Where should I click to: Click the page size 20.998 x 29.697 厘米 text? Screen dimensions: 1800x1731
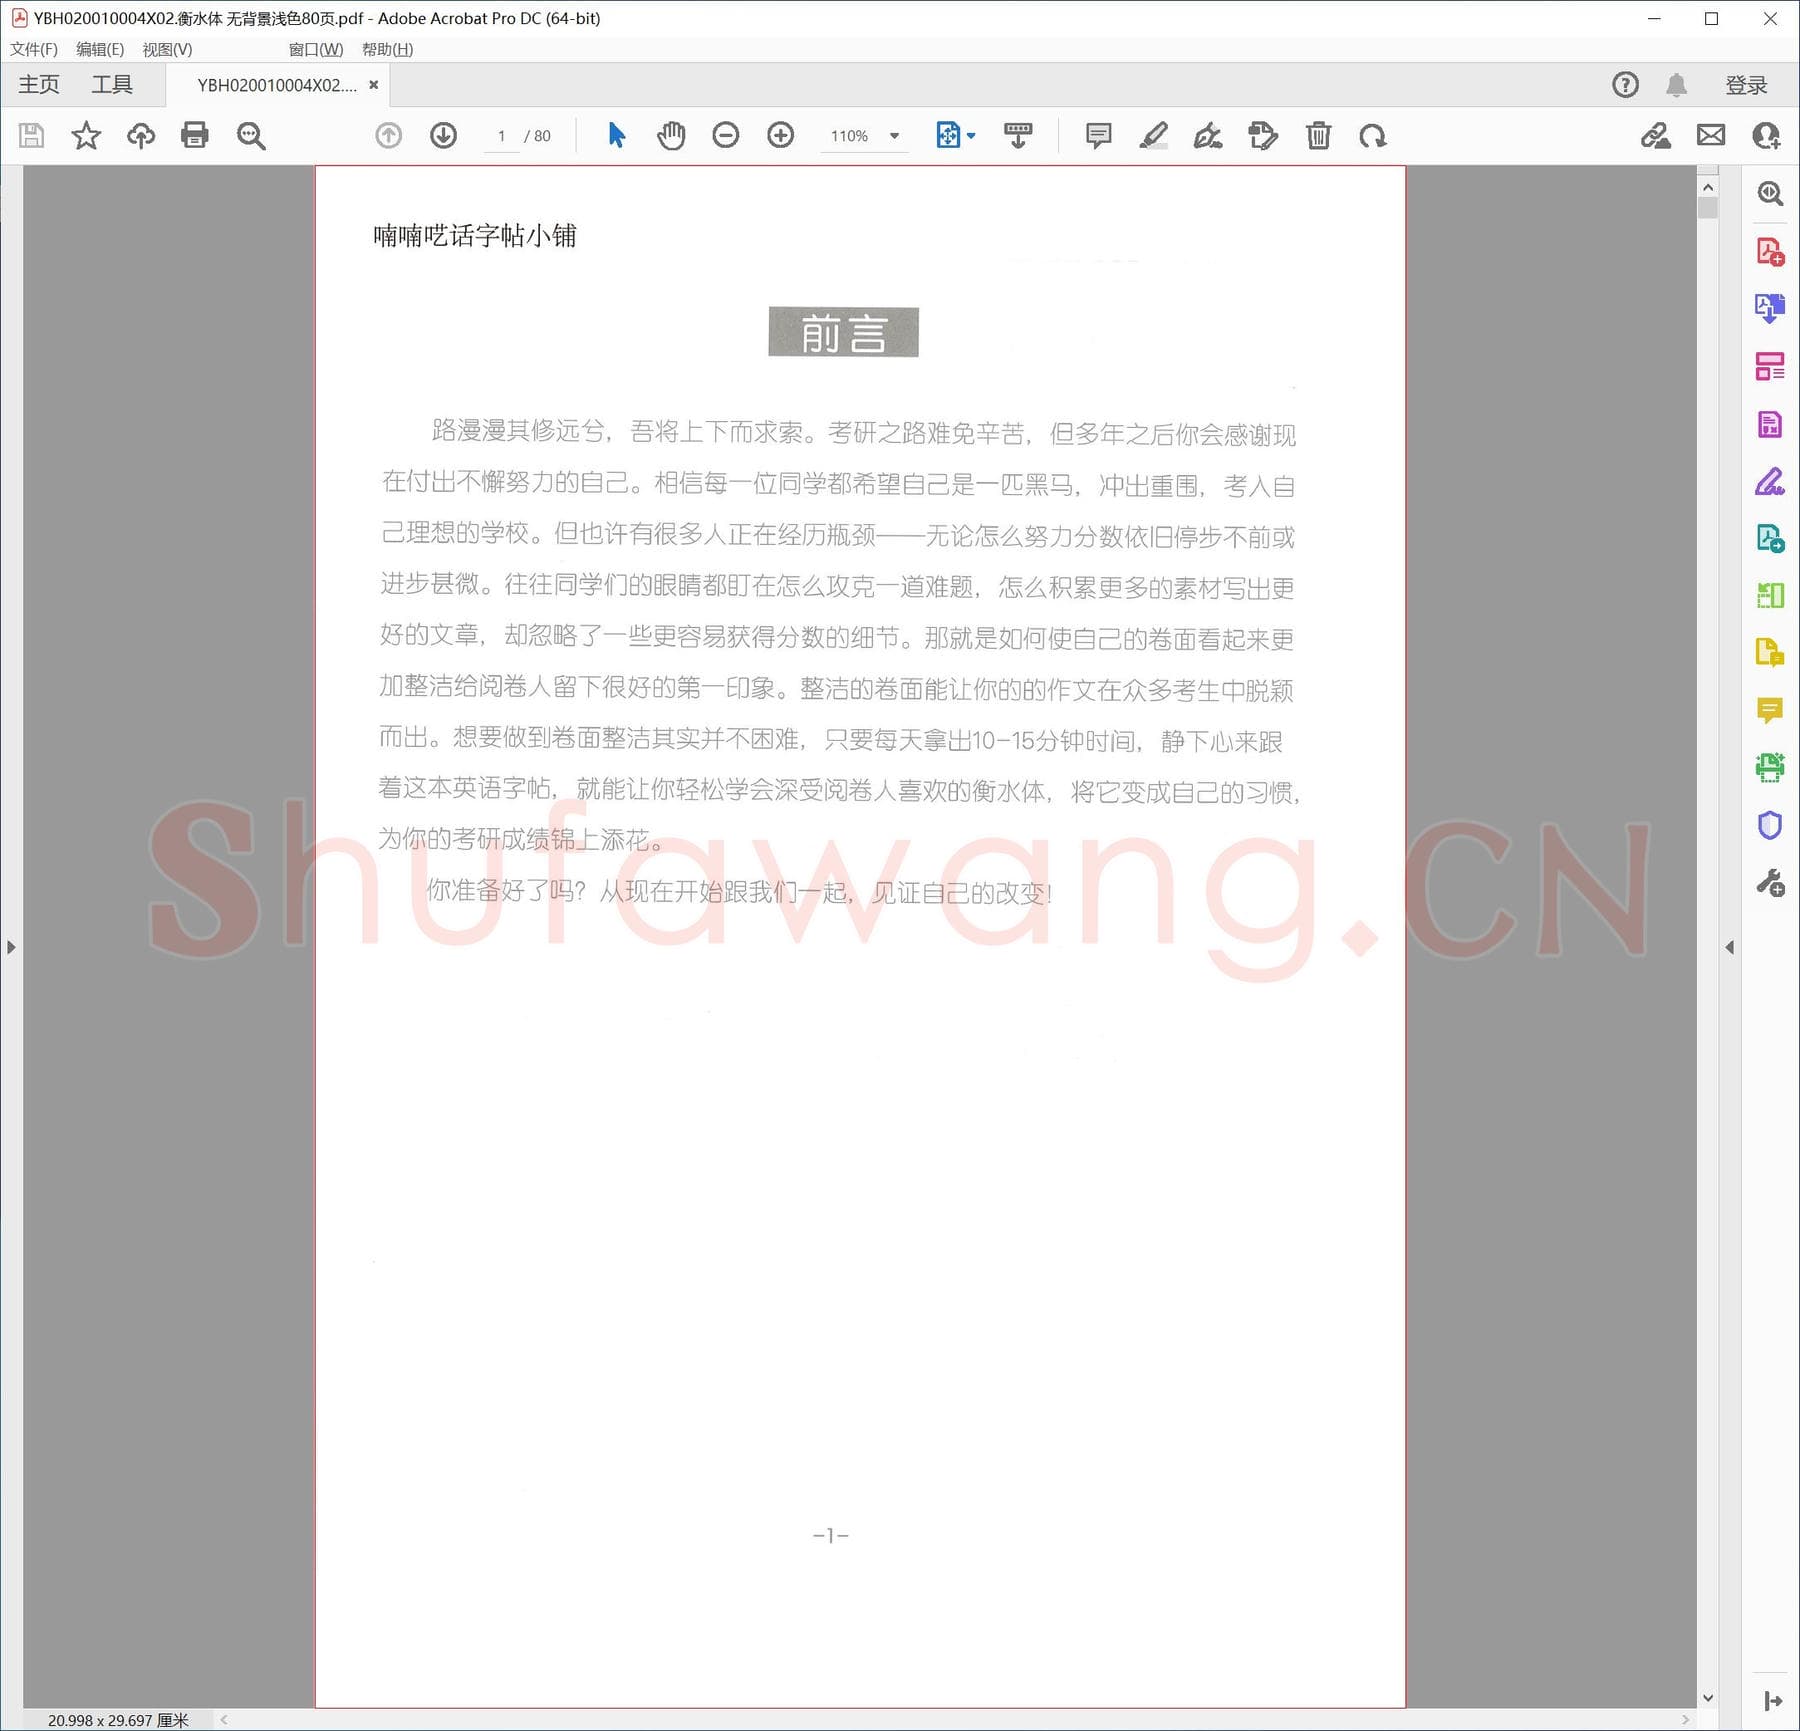tap(118, 1720)
